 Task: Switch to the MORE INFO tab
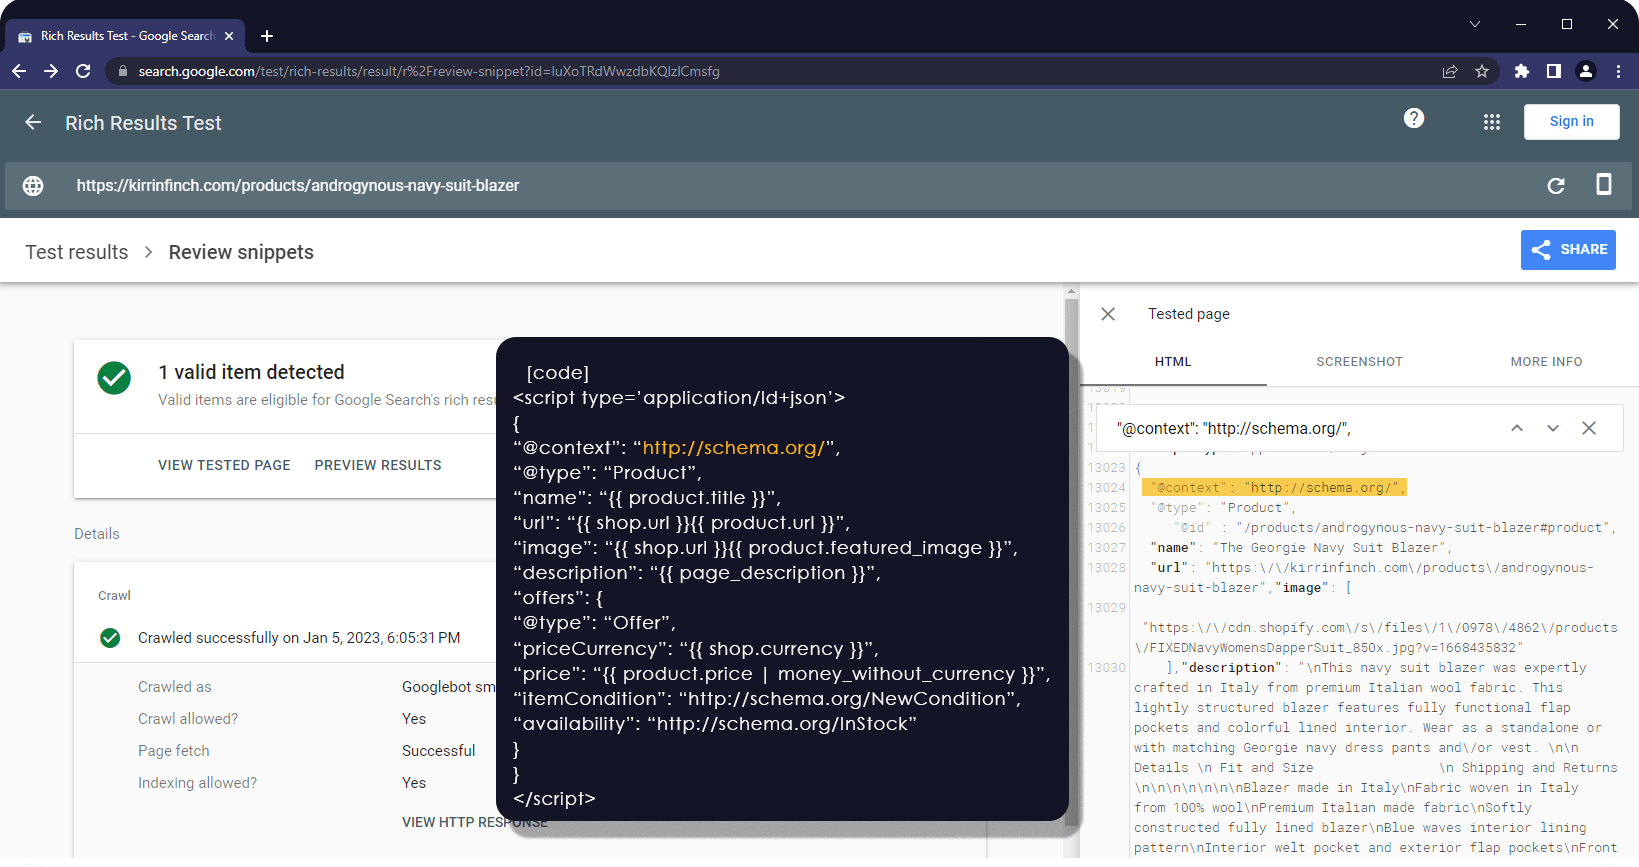1546,362
